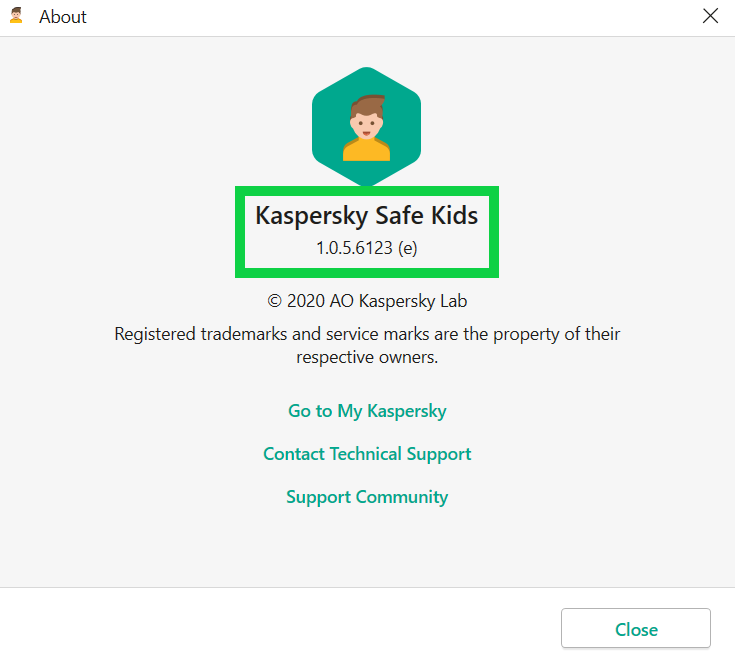Click the "About" window title text
Image resolution: width=735 pixels, height=667 pixels.
pyautogui.click(x=63, y=17)
